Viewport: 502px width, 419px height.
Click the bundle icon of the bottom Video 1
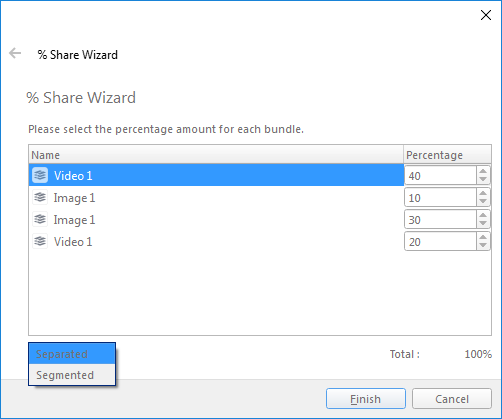[x=40, y=241]
